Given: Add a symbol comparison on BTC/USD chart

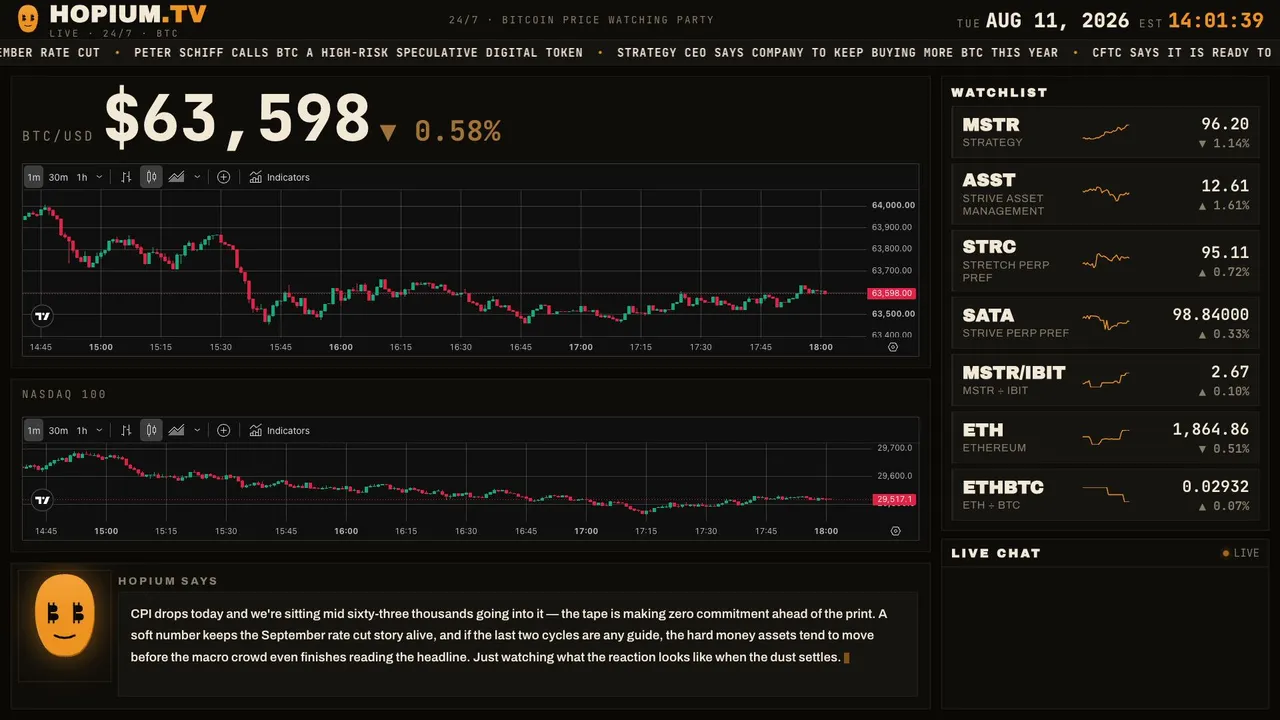Looking at the screenshot, I should [224, 177].
